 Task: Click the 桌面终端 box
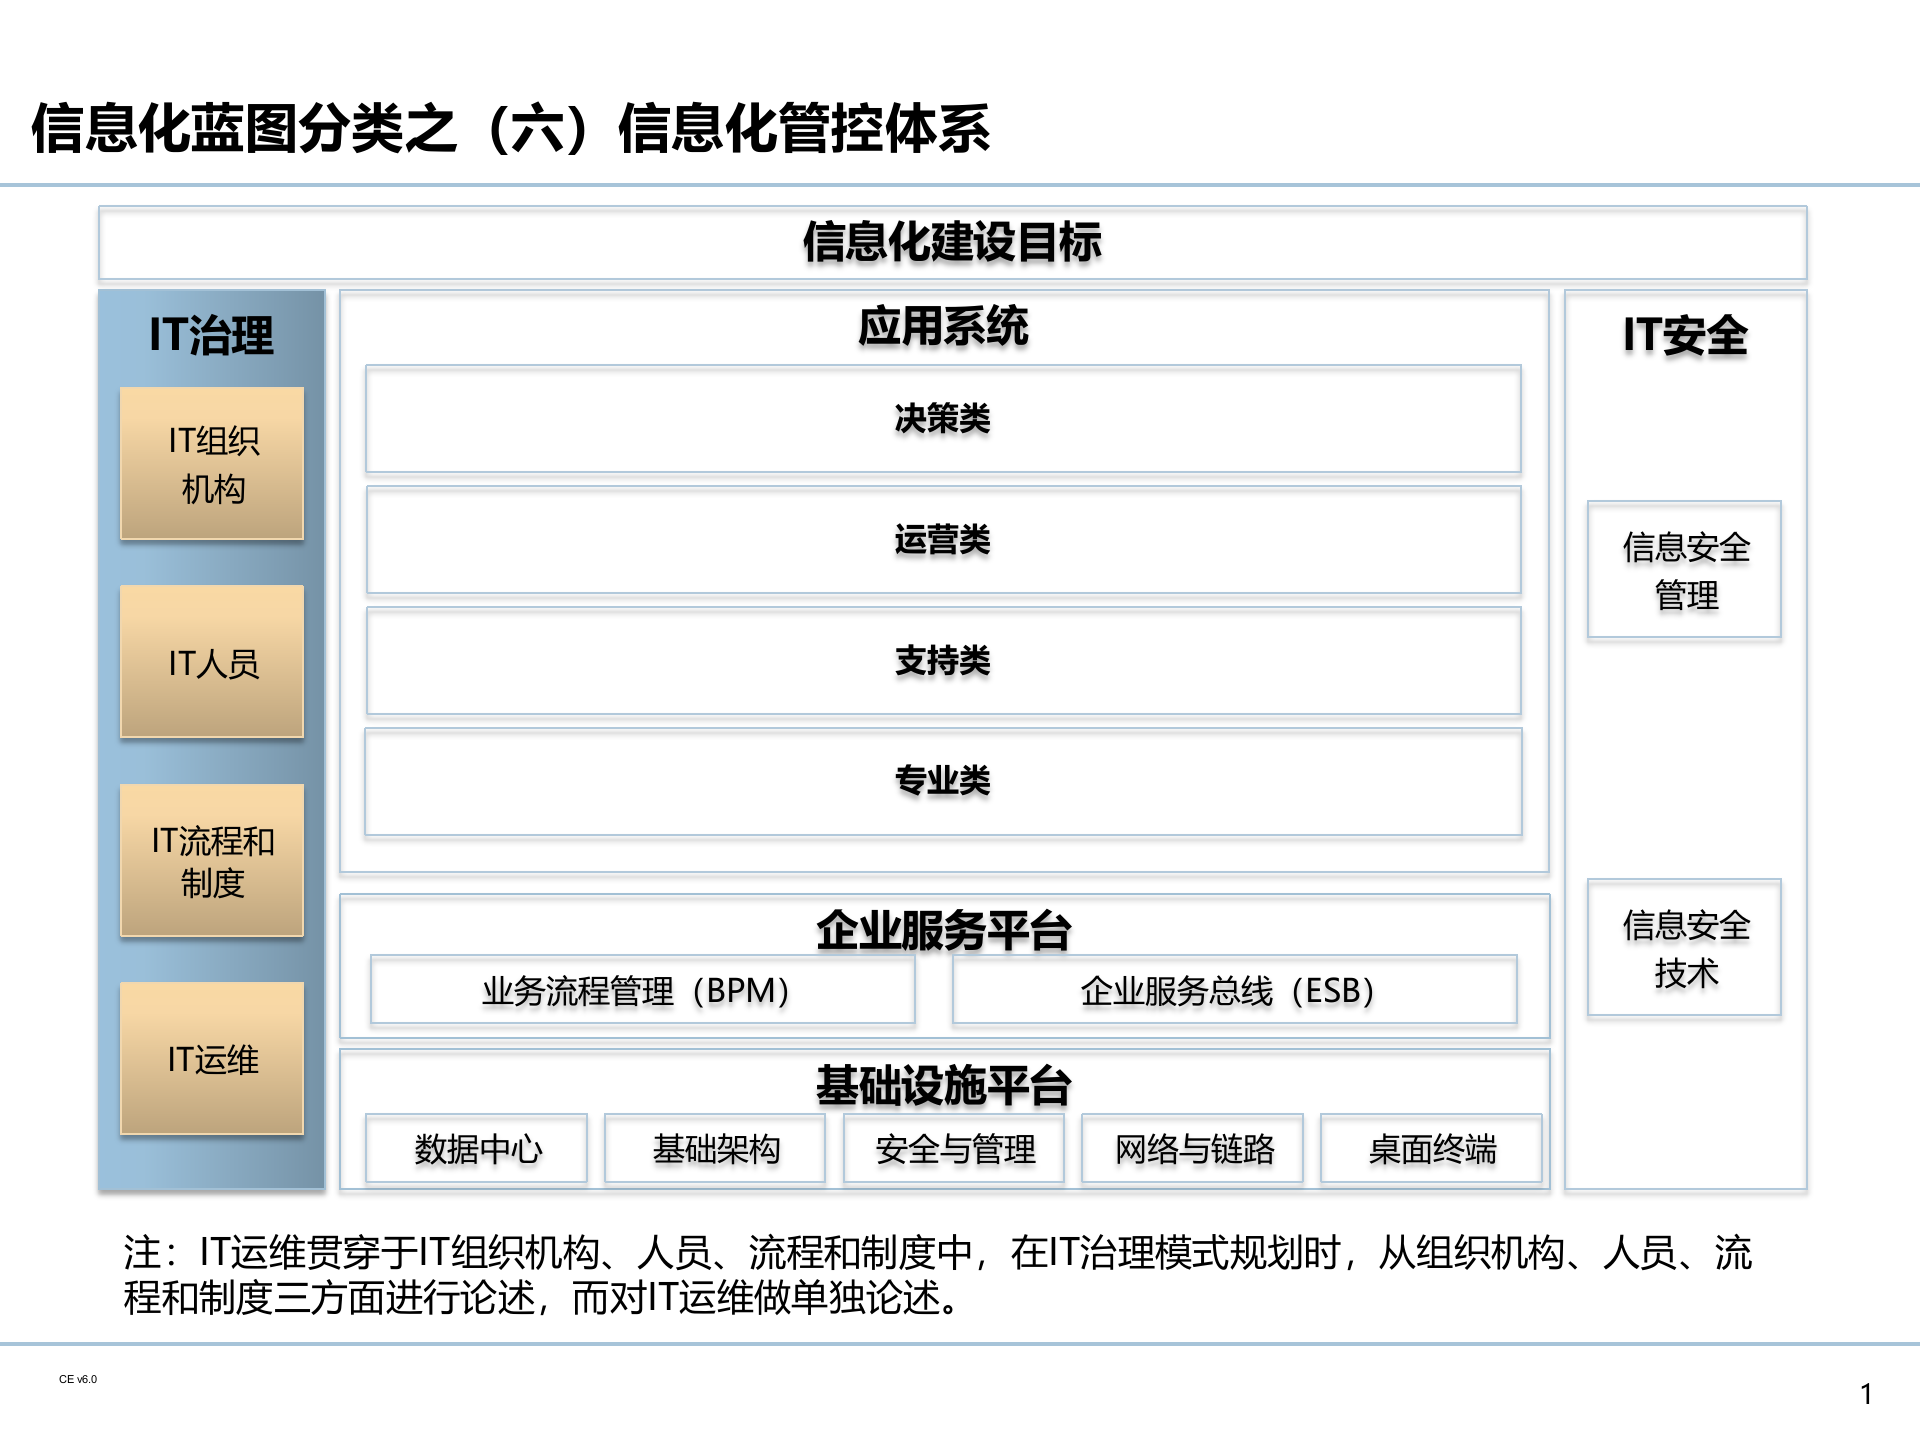(x=1432, y=1150)
